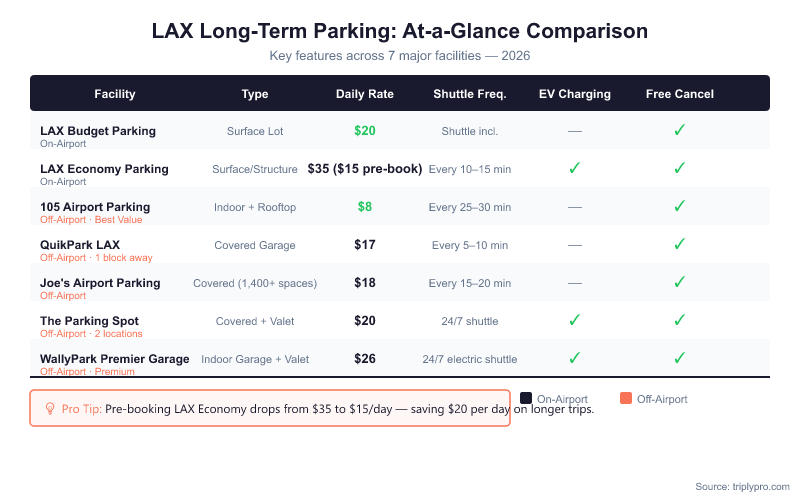Click the WallyPark Premier Garage facility name

[114, 358]
